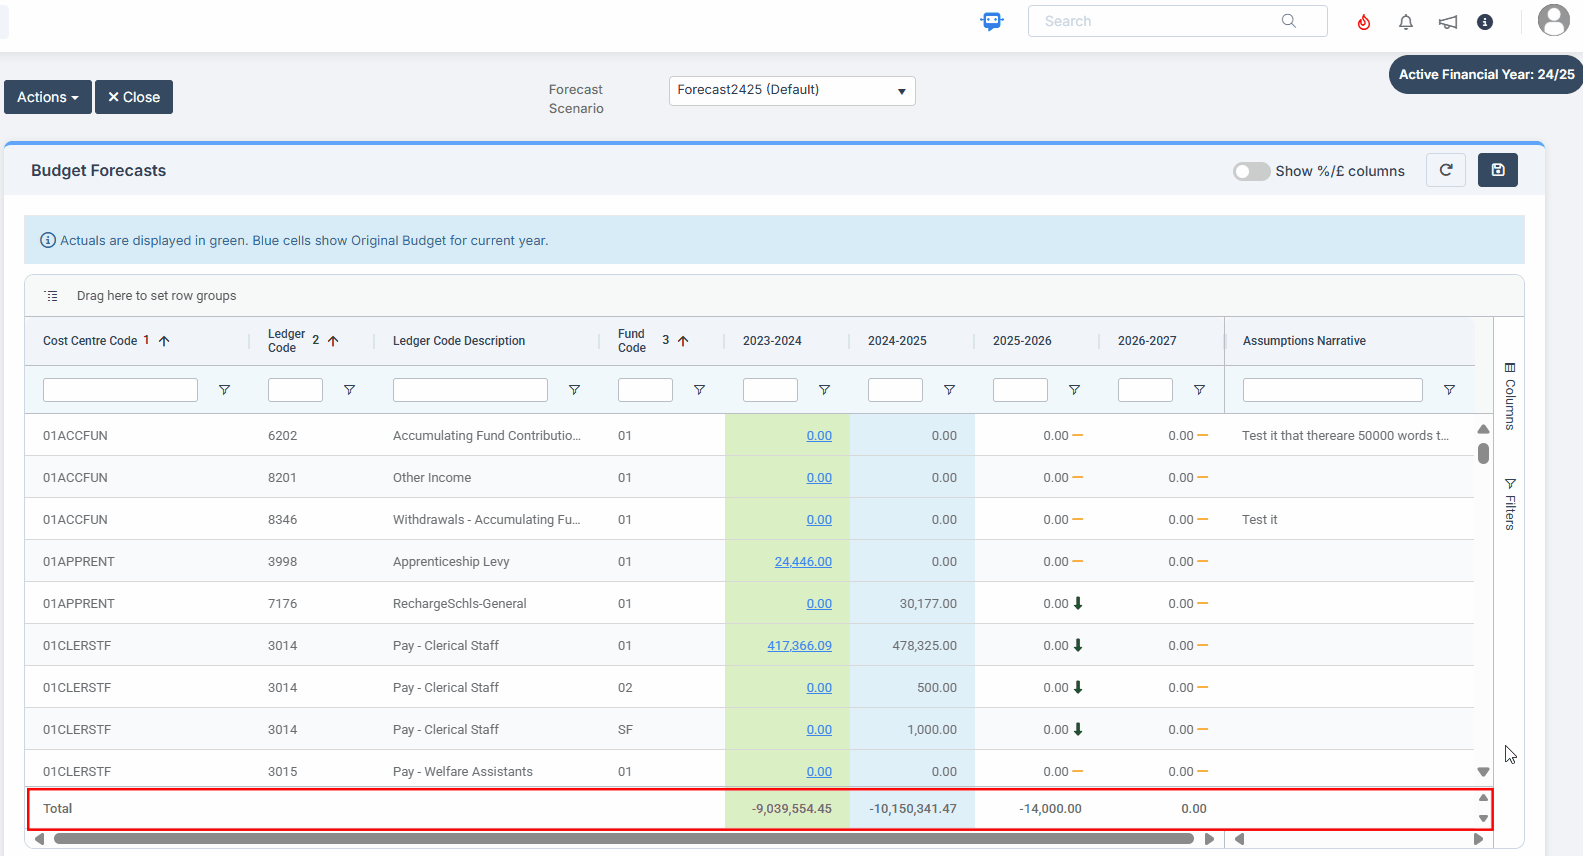Sort by 2026-2027 column header
Screen dimensions: 1583x856
coord(1147,341)
